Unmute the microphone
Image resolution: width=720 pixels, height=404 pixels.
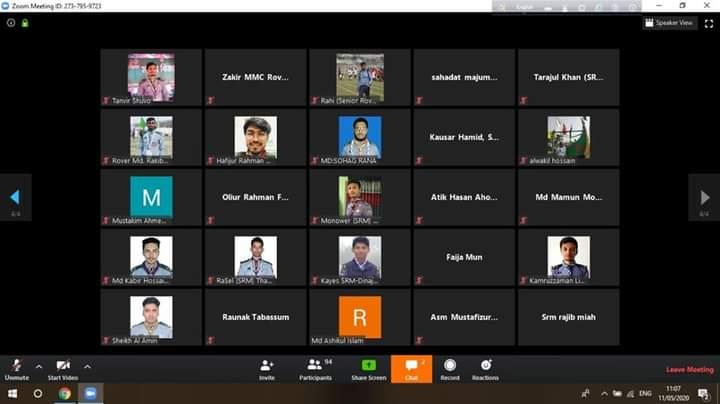[x=16, y=367]
